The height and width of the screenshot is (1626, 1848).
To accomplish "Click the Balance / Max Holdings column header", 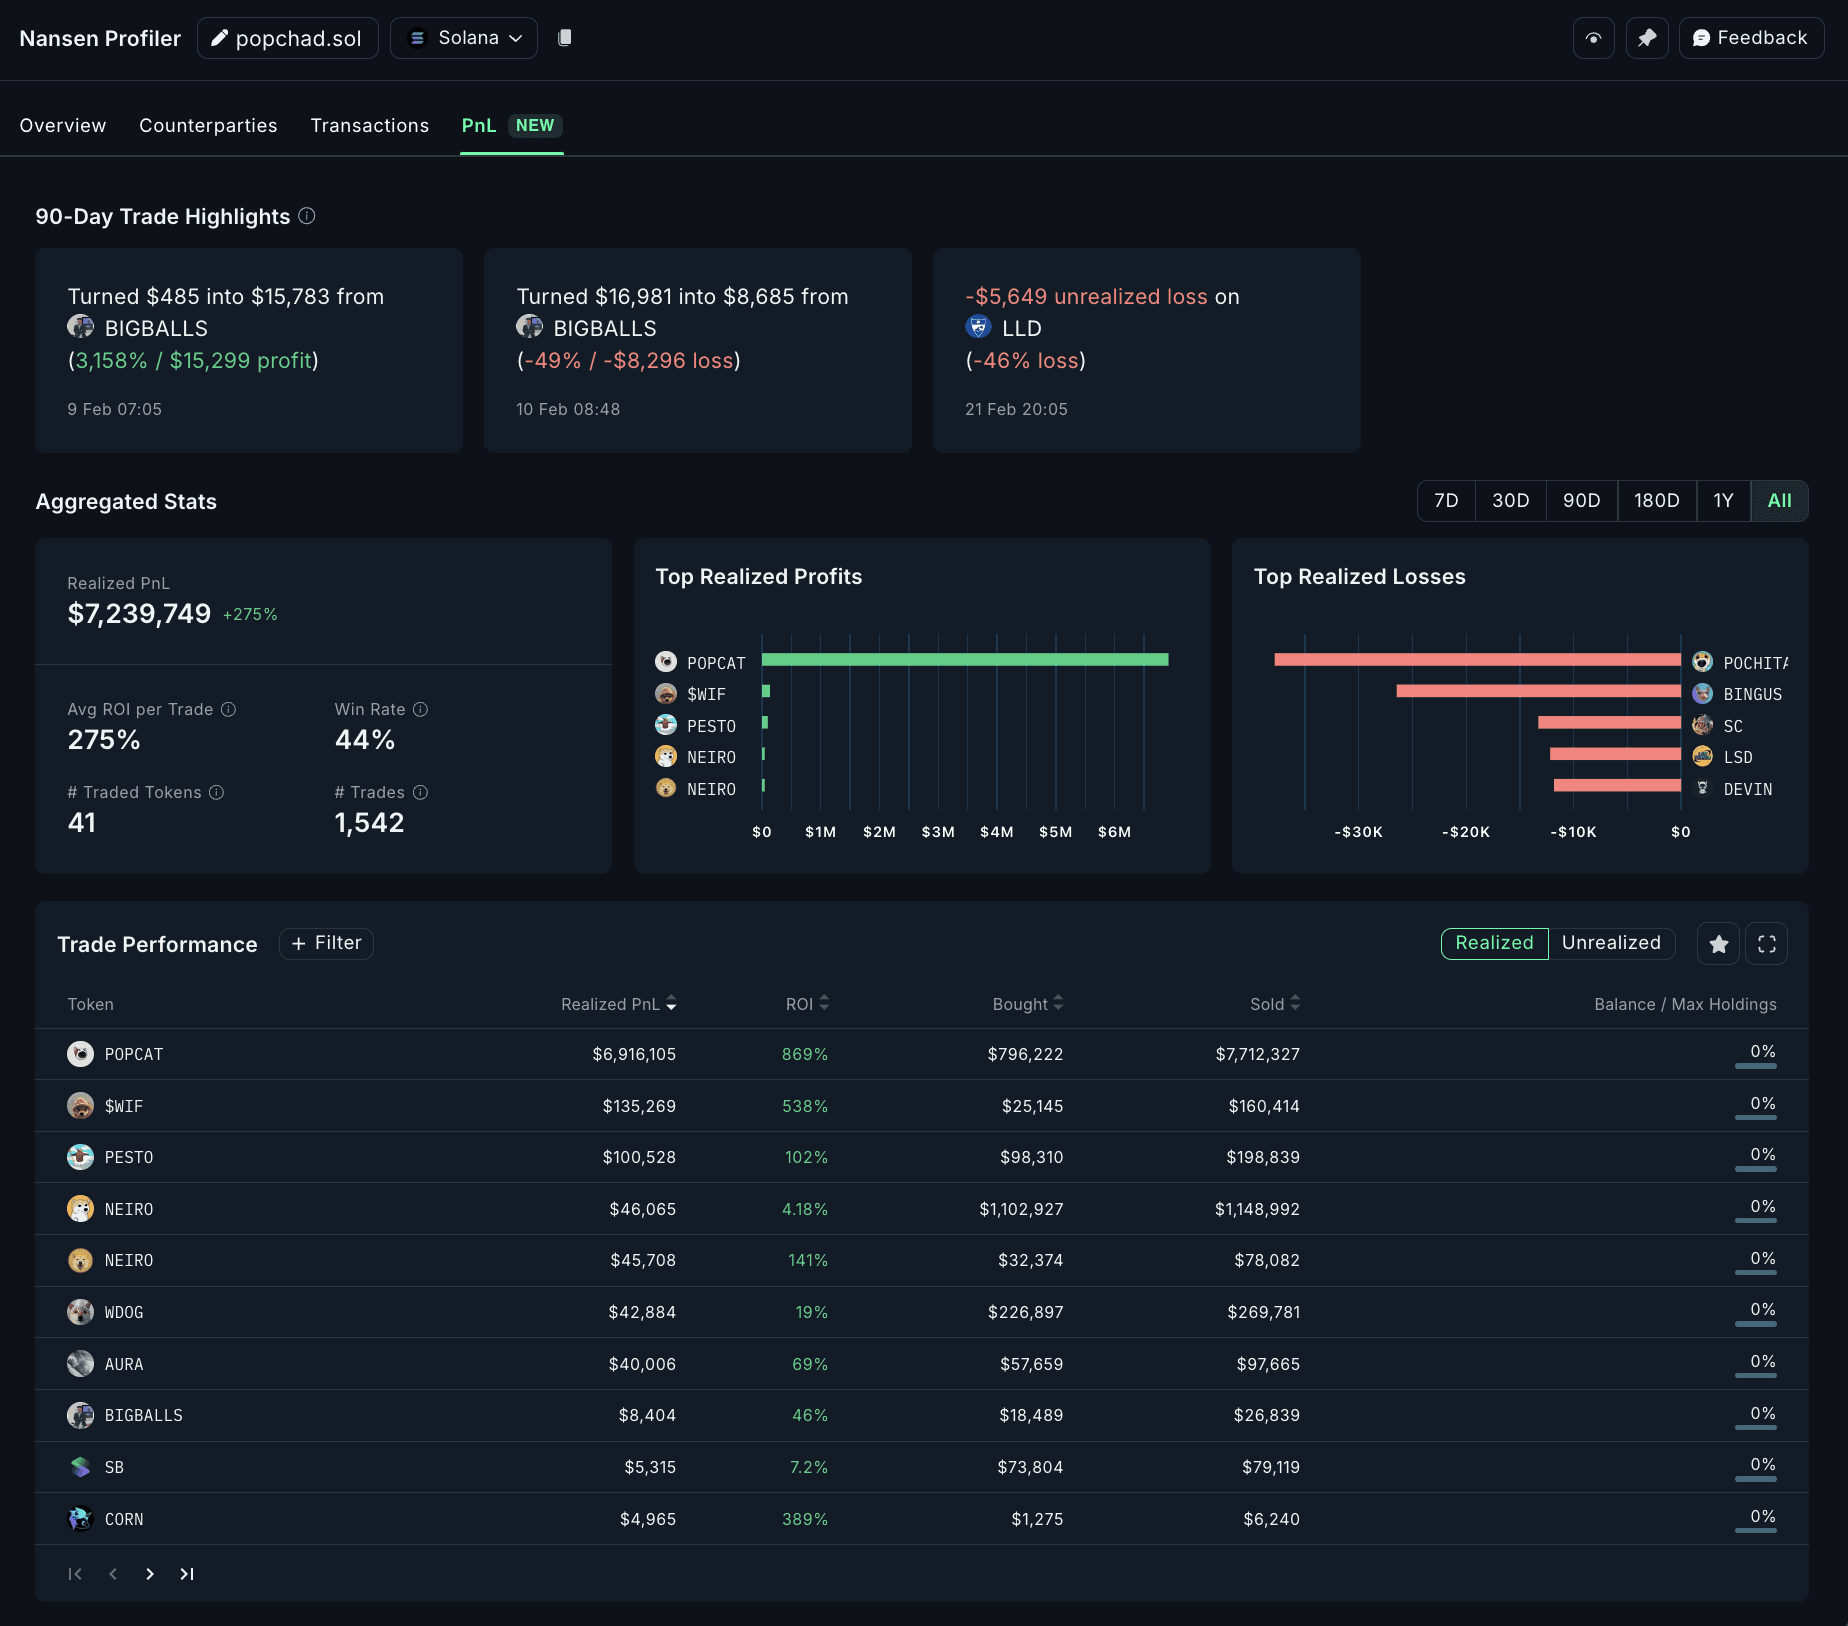I will (1685, 1004).
